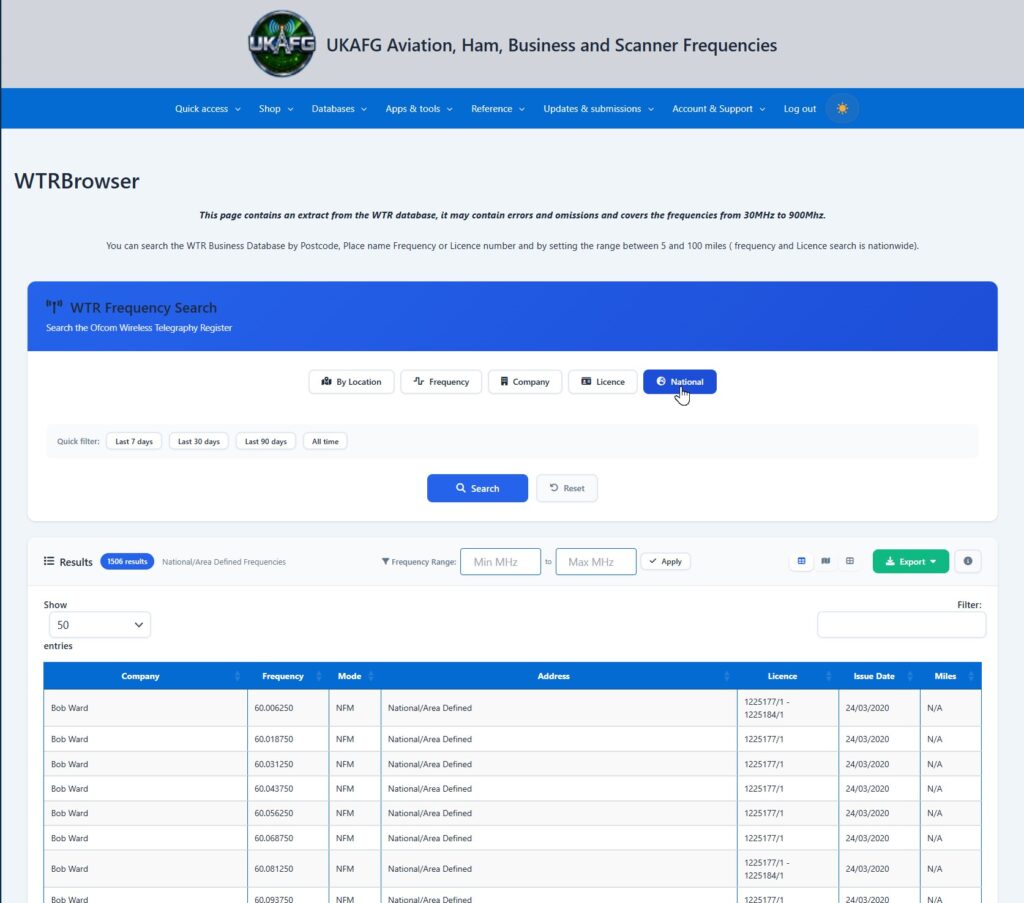
Task: Select the Frequency search tab
Action: (x=441, y=382)
